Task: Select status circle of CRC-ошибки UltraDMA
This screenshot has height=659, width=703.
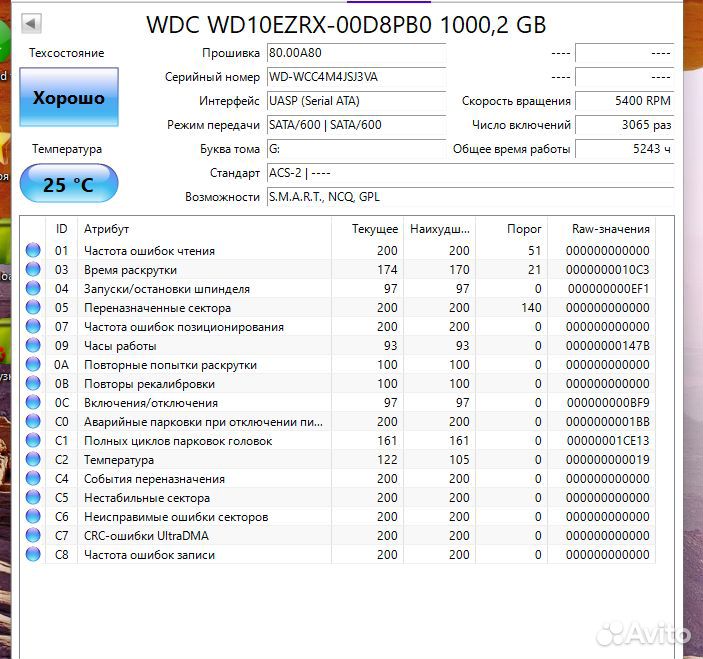Action: coord(33,535)
